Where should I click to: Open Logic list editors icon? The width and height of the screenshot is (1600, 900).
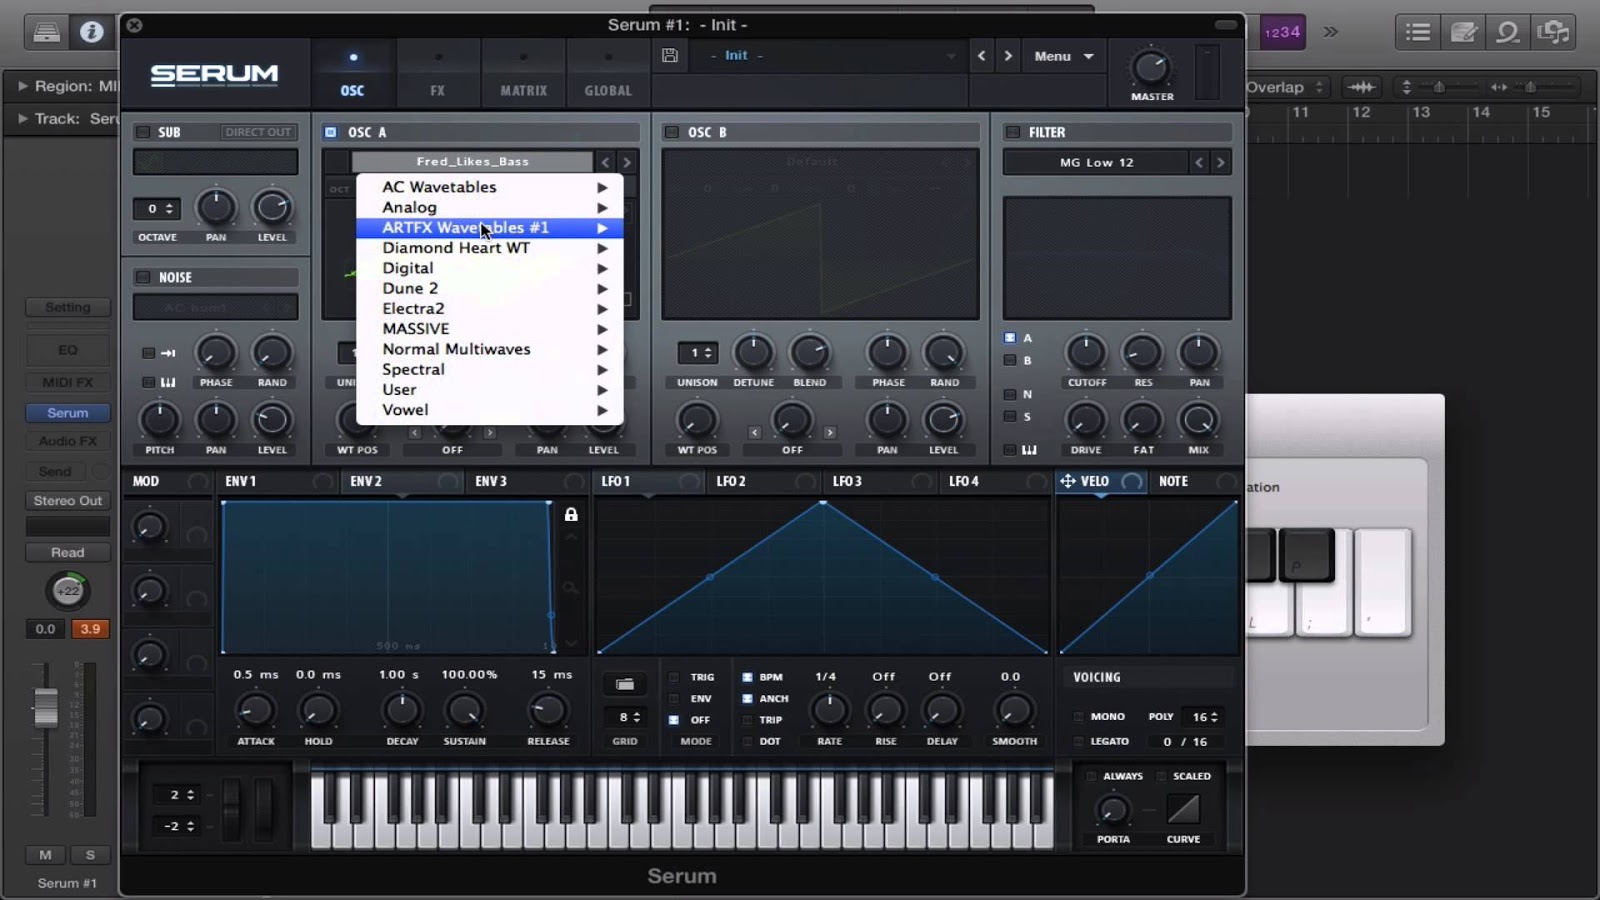point(1418,32)
